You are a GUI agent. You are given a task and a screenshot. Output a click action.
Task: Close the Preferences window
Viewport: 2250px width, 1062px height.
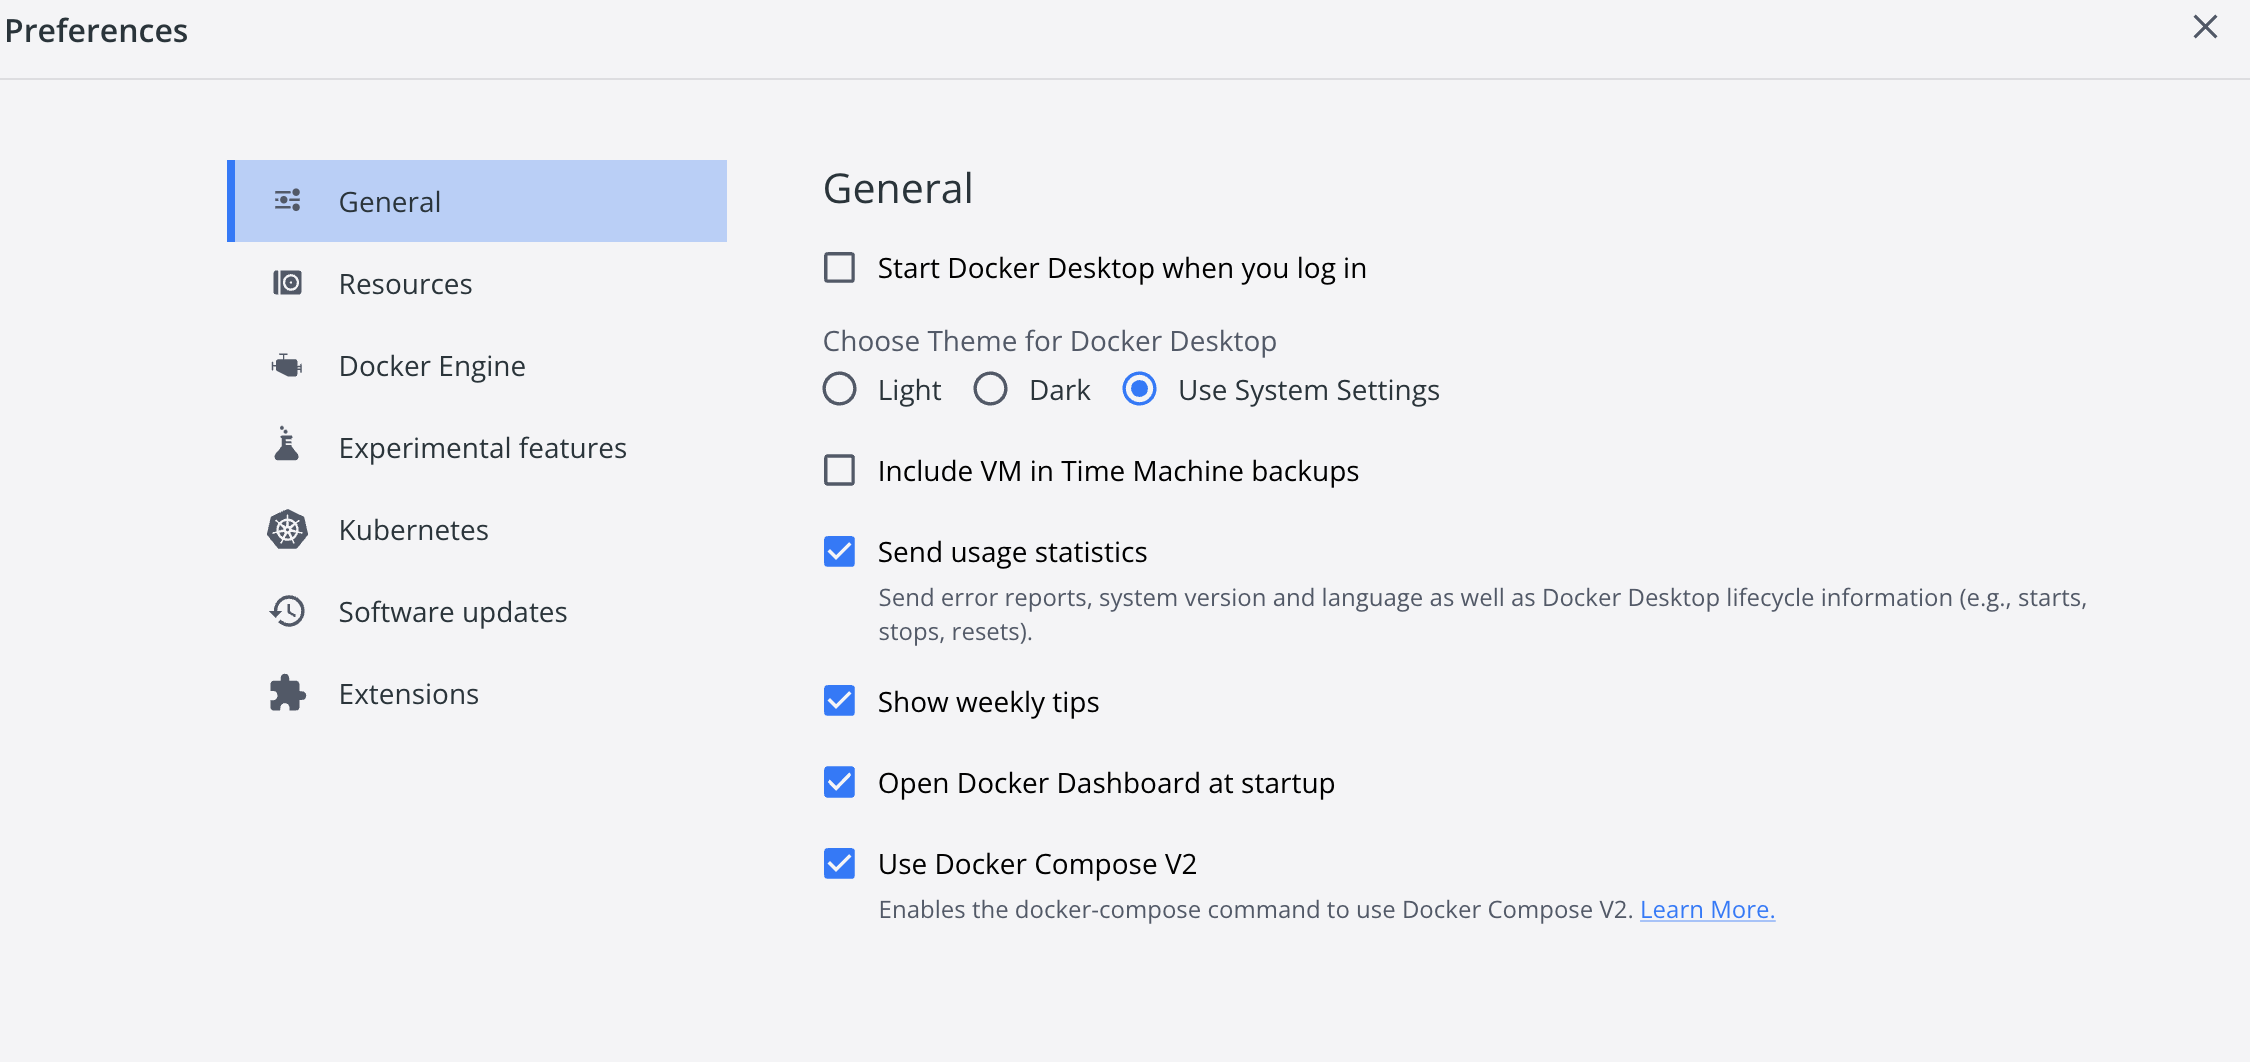[x=2205, y=27]
